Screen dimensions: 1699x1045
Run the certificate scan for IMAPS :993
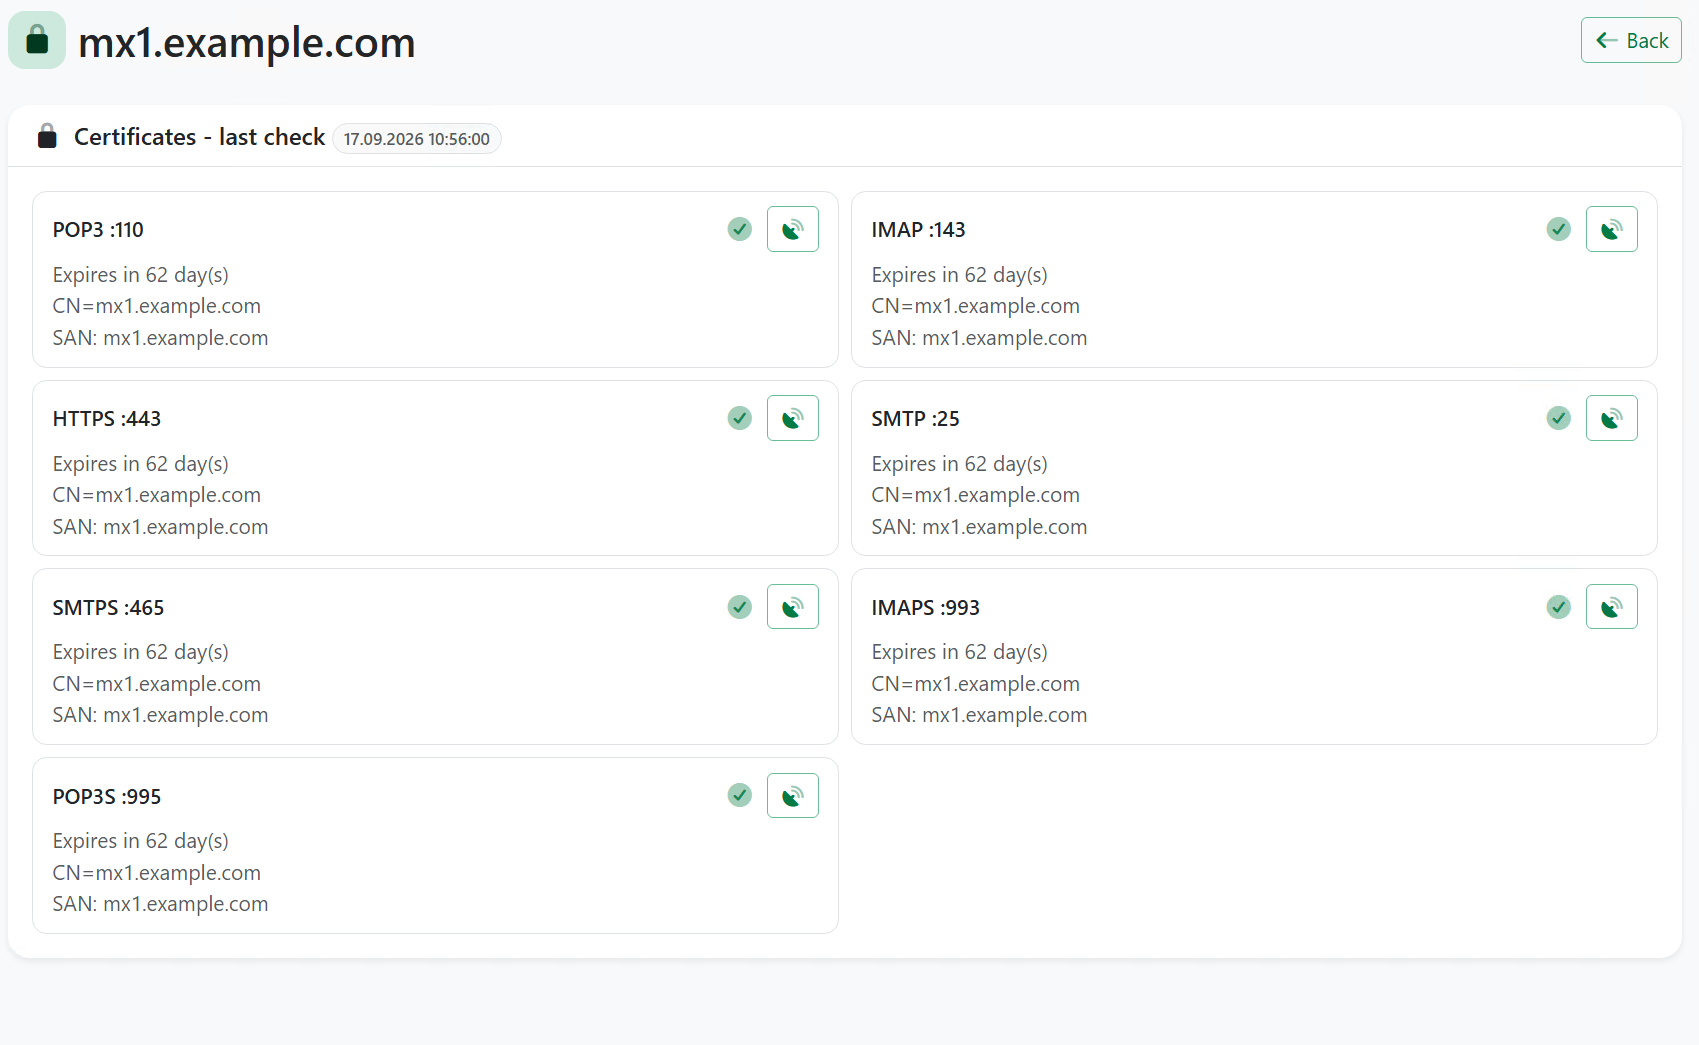tap(1612, 607)
